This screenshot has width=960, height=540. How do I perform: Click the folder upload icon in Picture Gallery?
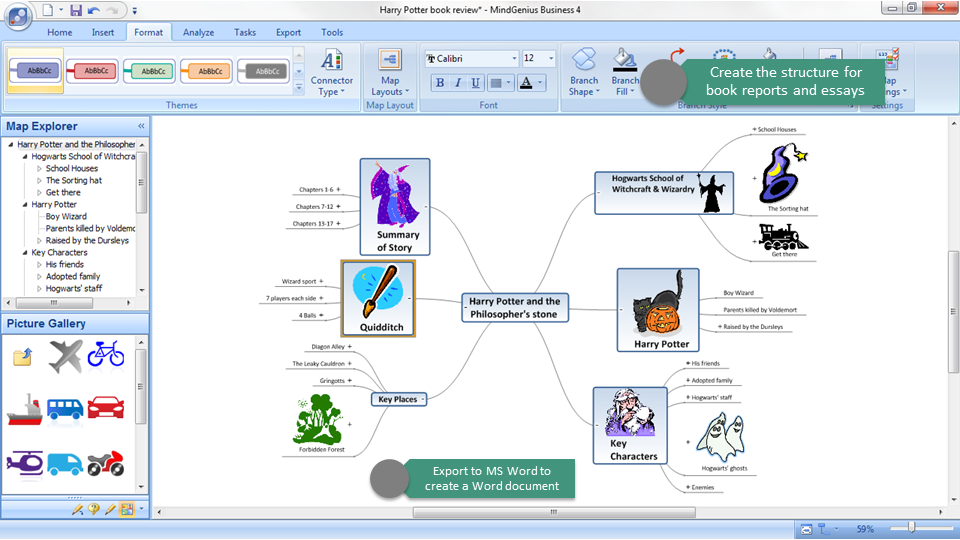coord(23,356)
